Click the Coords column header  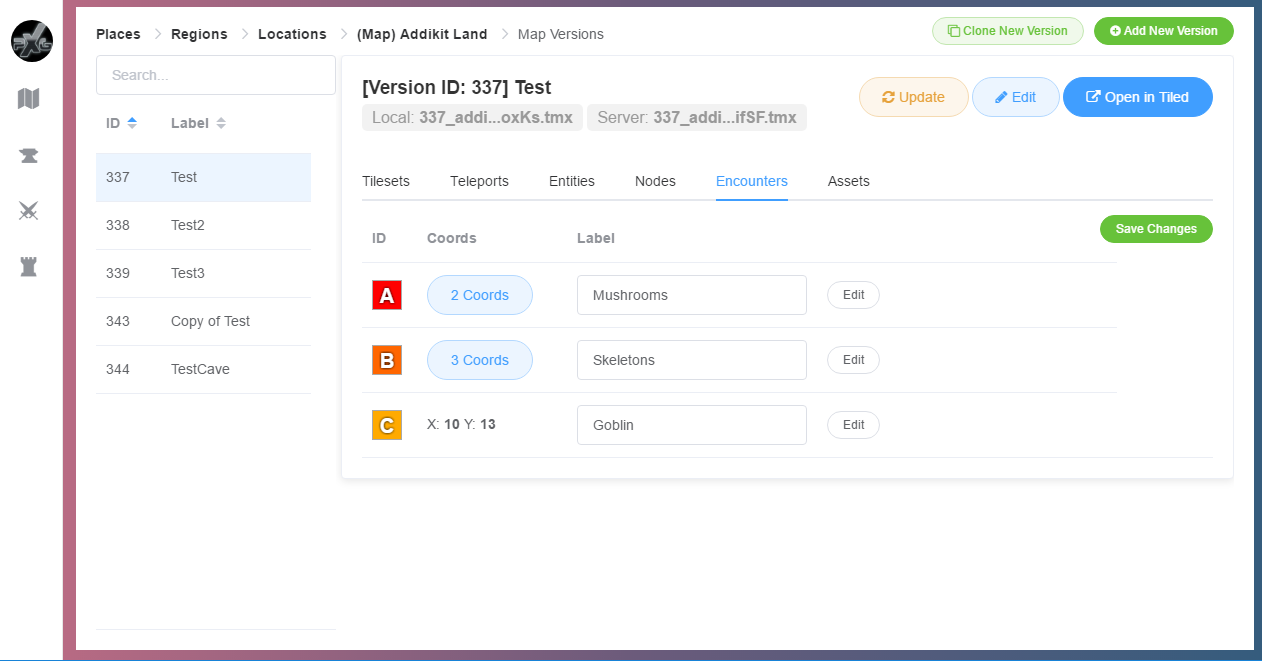tap(452, 238)
